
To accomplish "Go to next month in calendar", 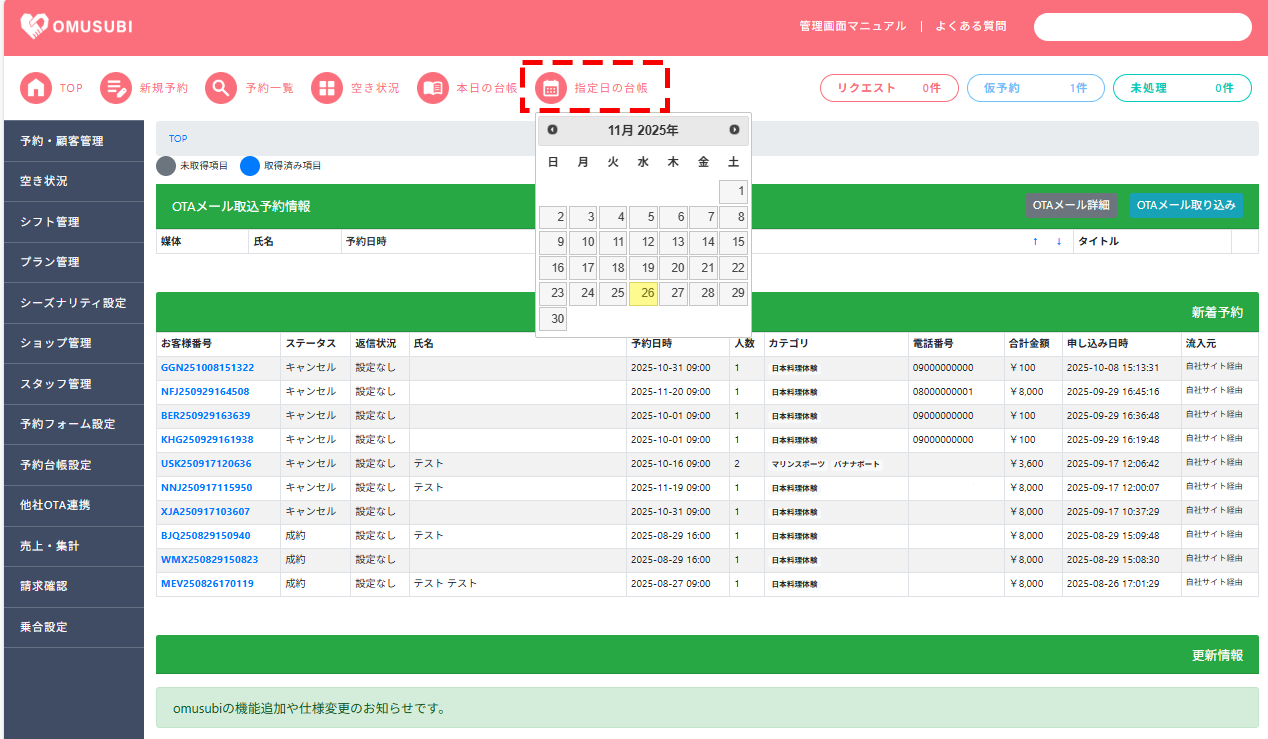I will pyautogui.click(x=734, y=130).
